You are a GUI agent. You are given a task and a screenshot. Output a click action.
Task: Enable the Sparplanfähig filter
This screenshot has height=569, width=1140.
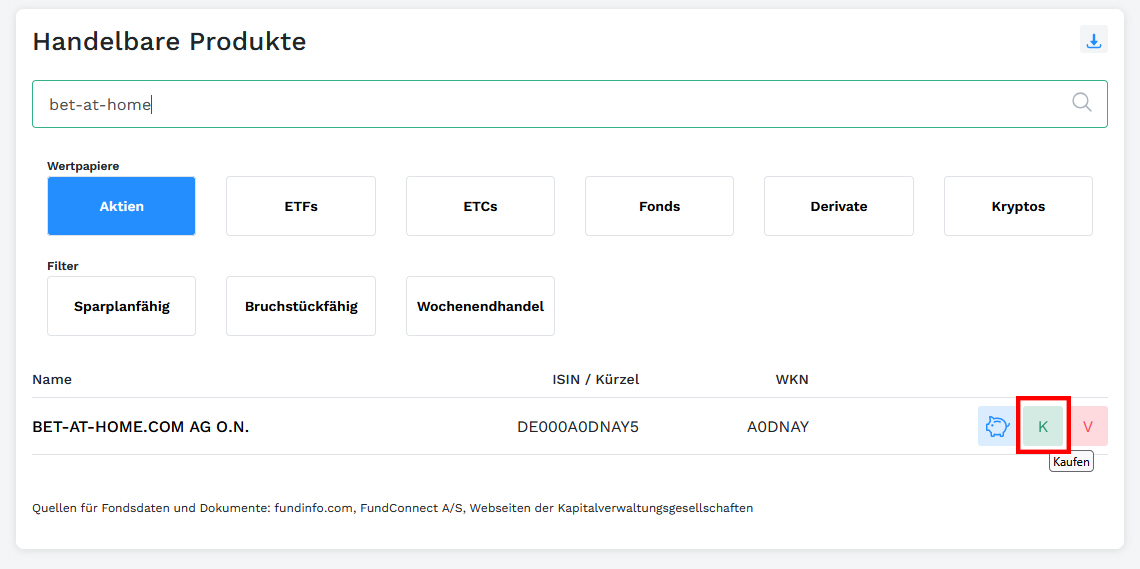121,306
